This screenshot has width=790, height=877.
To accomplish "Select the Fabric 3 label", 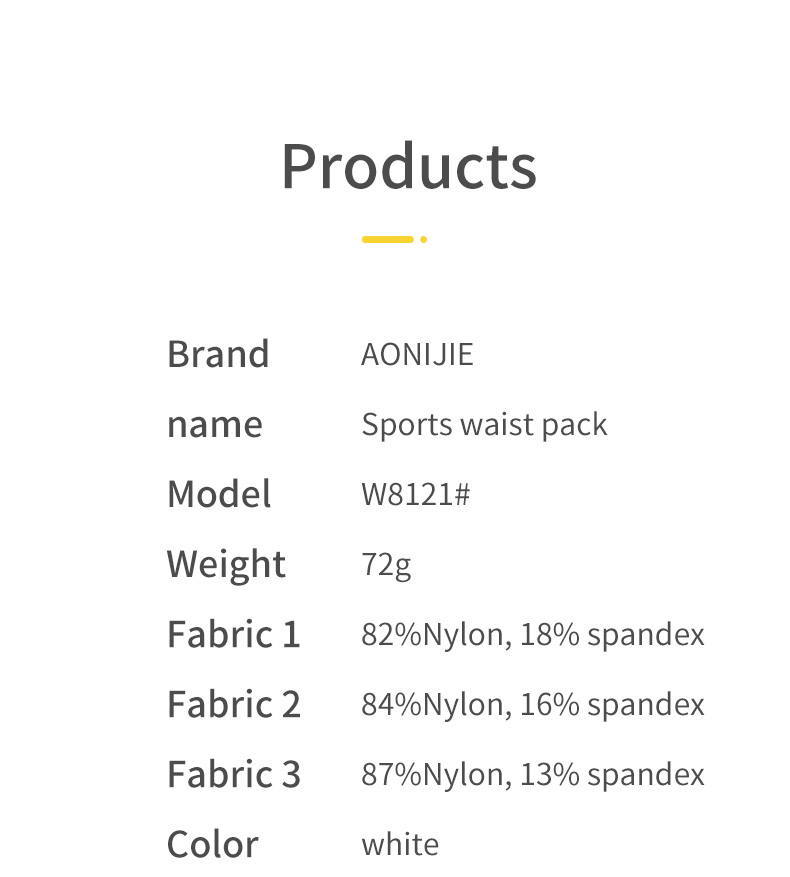I will pyautogui.click(x=234, y=775).
